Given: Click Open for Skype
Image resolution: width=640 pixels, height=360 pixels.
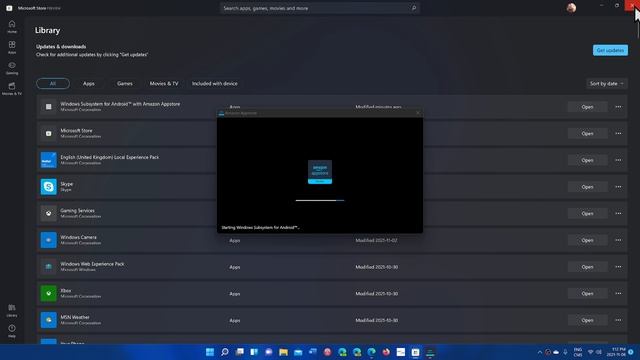Looking at the screenshot, I should (x=587, y=187).
